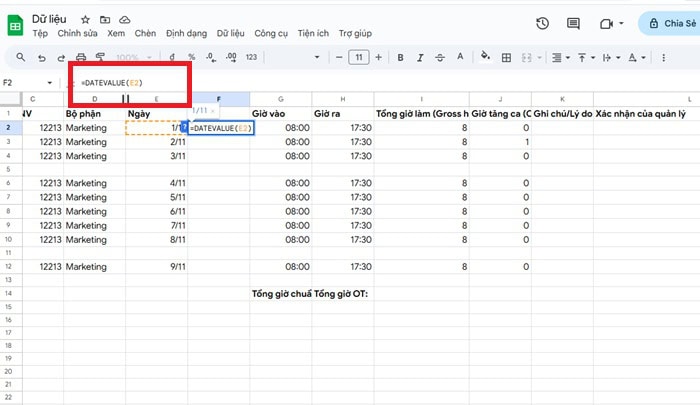Image resolution: width=700 pixels, height=405 pixels.
Task: Open the Tệp menu
Action: coord(40,33)
